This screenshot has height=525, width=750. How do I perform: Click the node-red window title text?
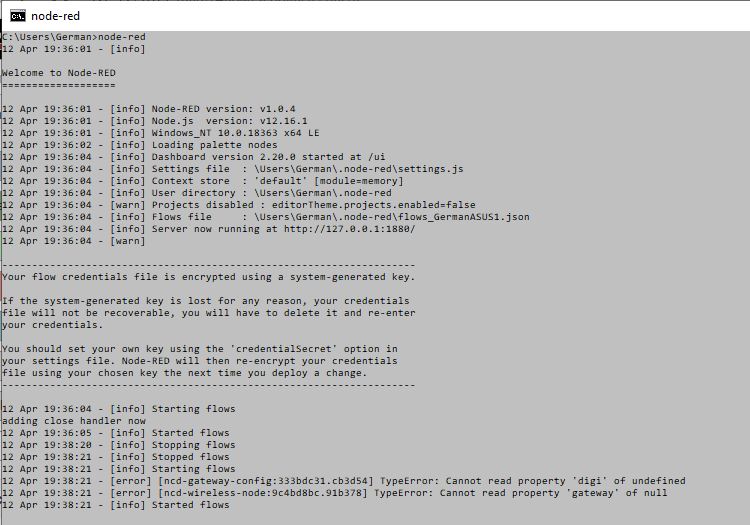point(55,16)
